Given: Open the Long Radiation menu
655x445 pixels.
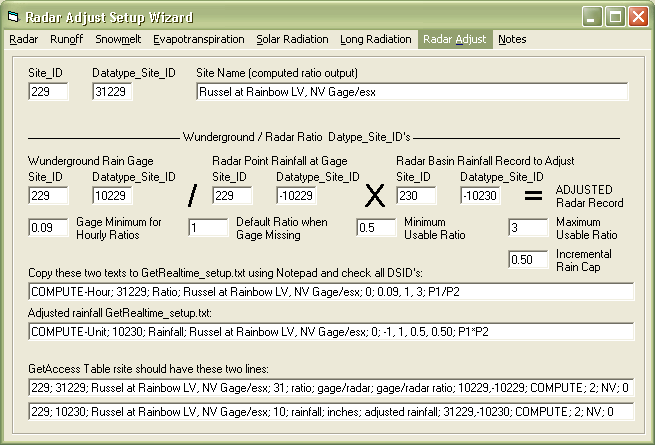Looking at the screenshot, I should pyautogui.click(x=375, y=40).
